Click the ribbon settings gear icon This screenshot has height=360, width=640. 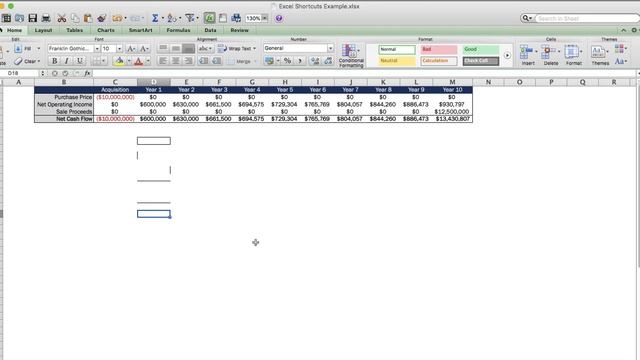click(x=634, y=30)
